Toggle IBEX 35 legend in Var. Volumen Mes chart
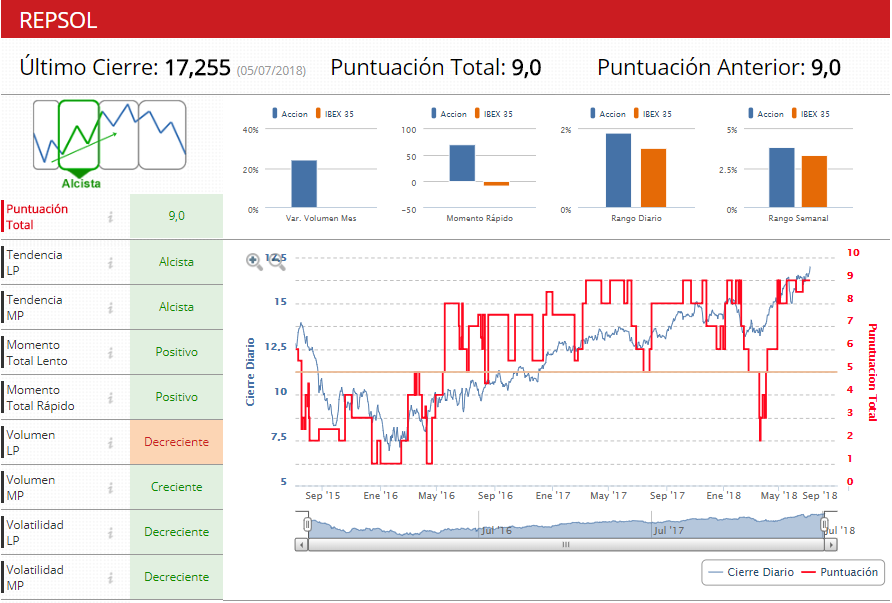The width and height of the screenshot is (892, 603). click(334, 114)
